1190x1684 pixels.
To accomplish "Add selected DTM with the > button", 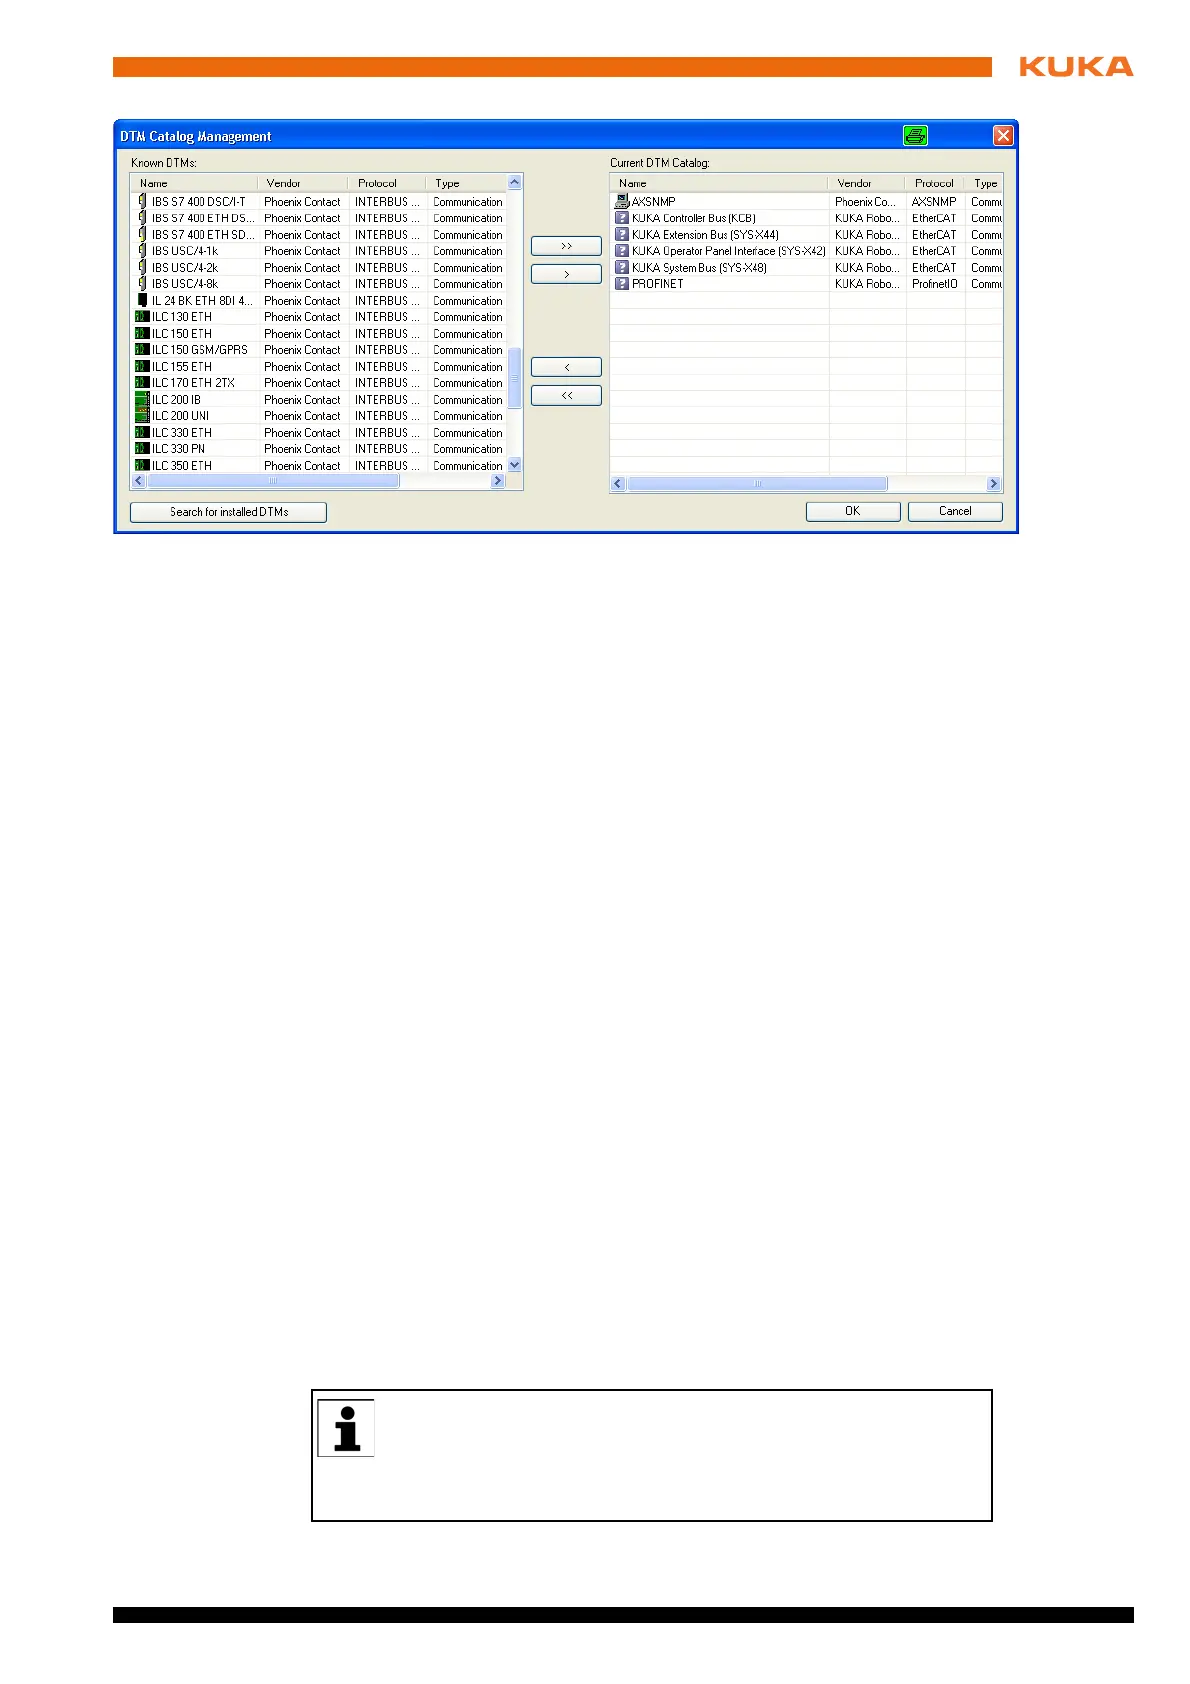I will (566, 274).
